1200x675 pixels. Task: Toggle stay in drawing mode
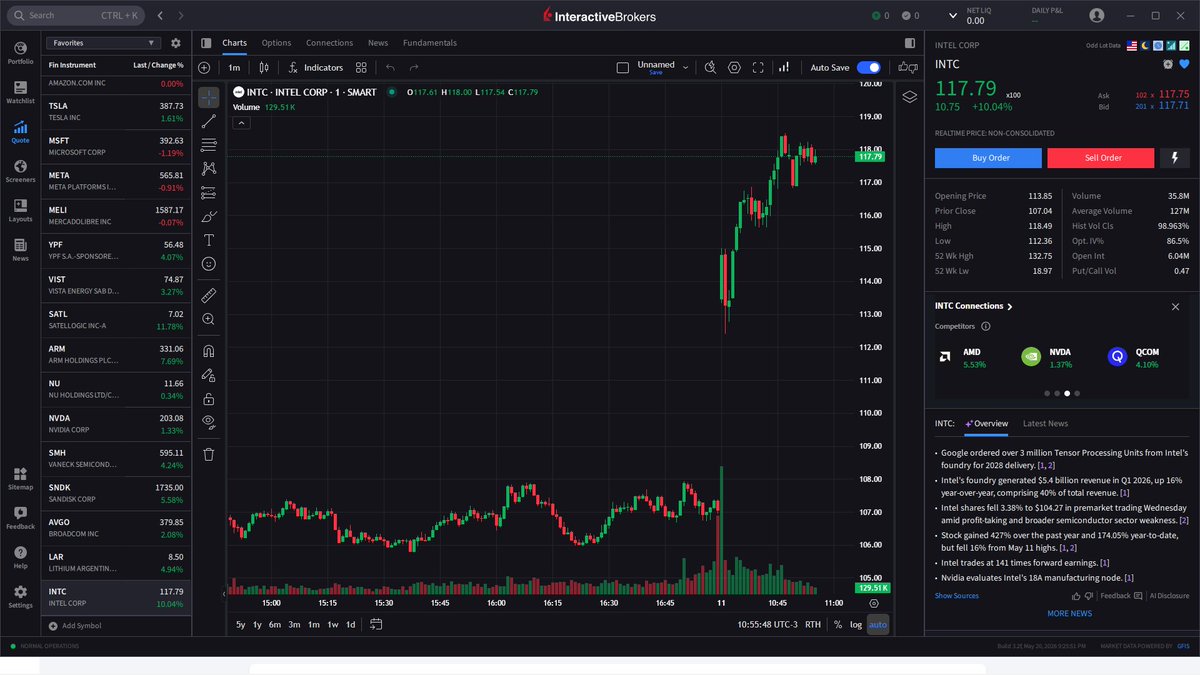(x=208, y=375)
